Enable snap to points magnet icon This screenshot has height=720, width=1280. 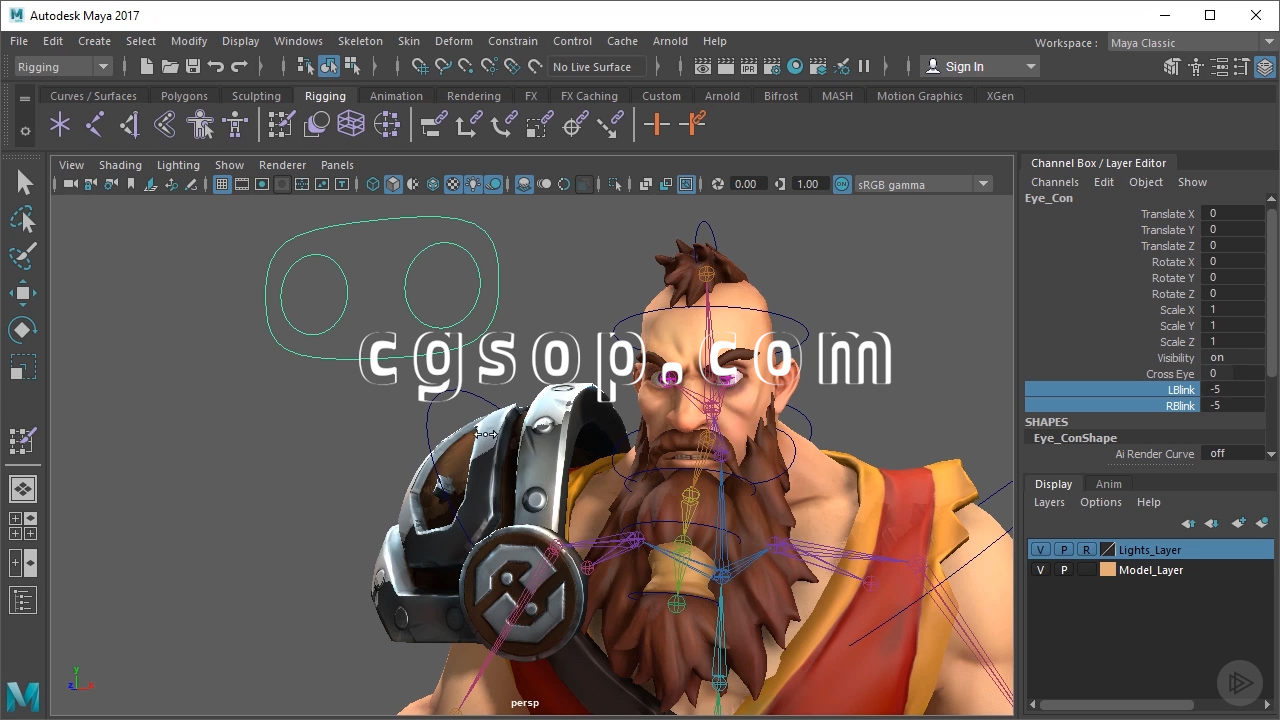(x=466, y=67)
